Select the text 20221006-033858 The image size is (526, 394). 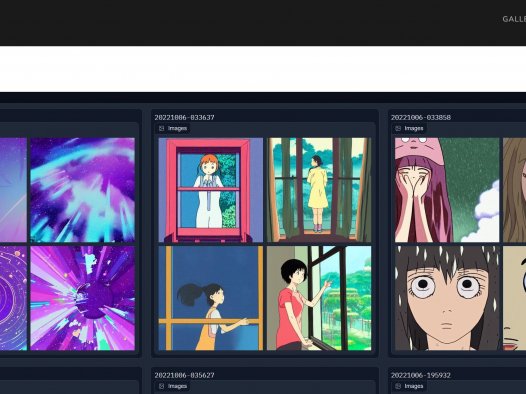421,117
